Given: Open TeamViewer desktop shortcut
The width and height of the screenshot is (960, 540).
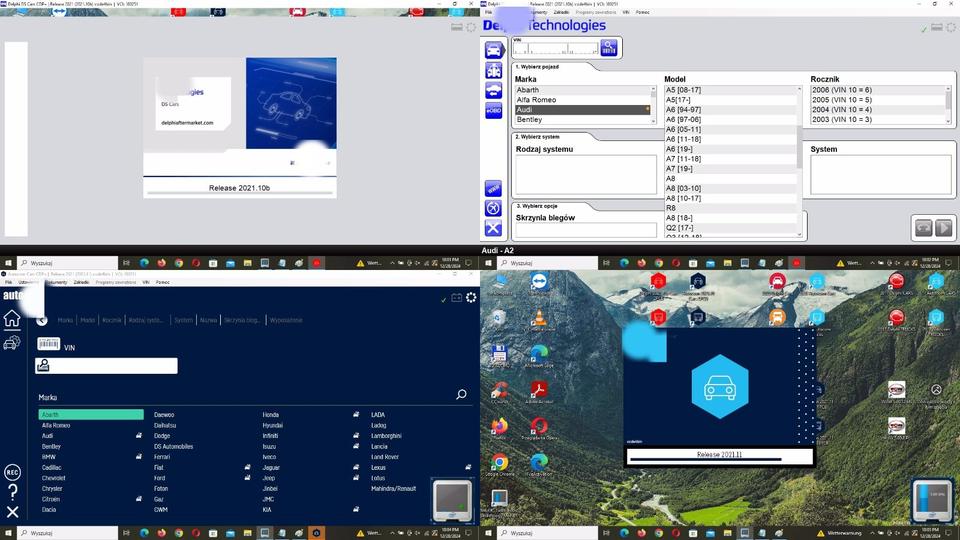Looking at the screenshot, I should click(539, 283).
